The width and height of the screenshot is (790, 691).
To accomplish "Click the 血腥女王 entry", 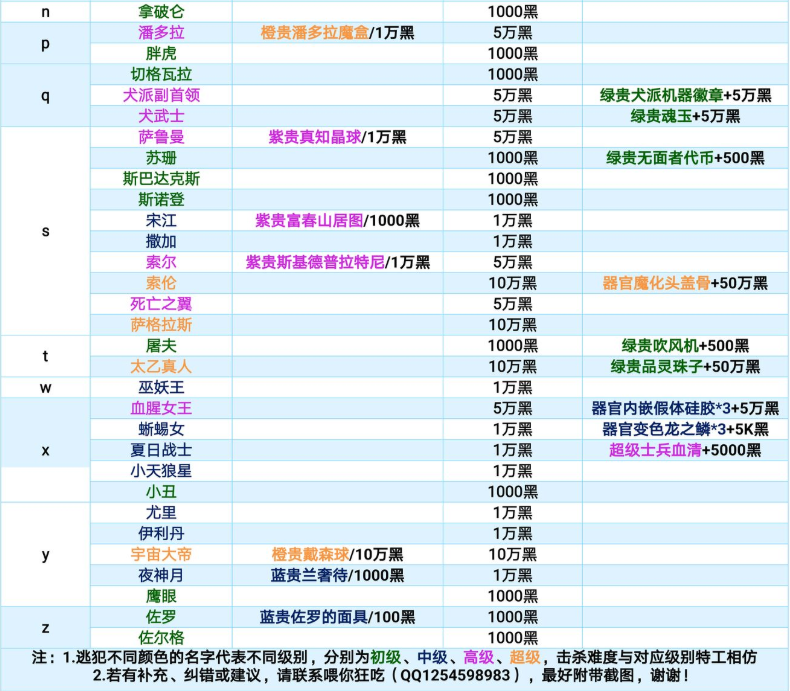I will point(161,408).
